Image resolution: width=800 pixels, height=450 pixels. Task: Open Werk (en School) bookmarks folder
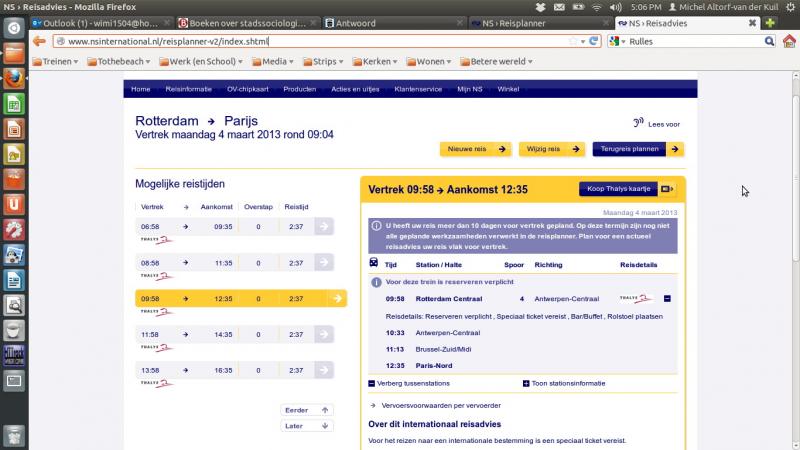click(x=201, y=61)
